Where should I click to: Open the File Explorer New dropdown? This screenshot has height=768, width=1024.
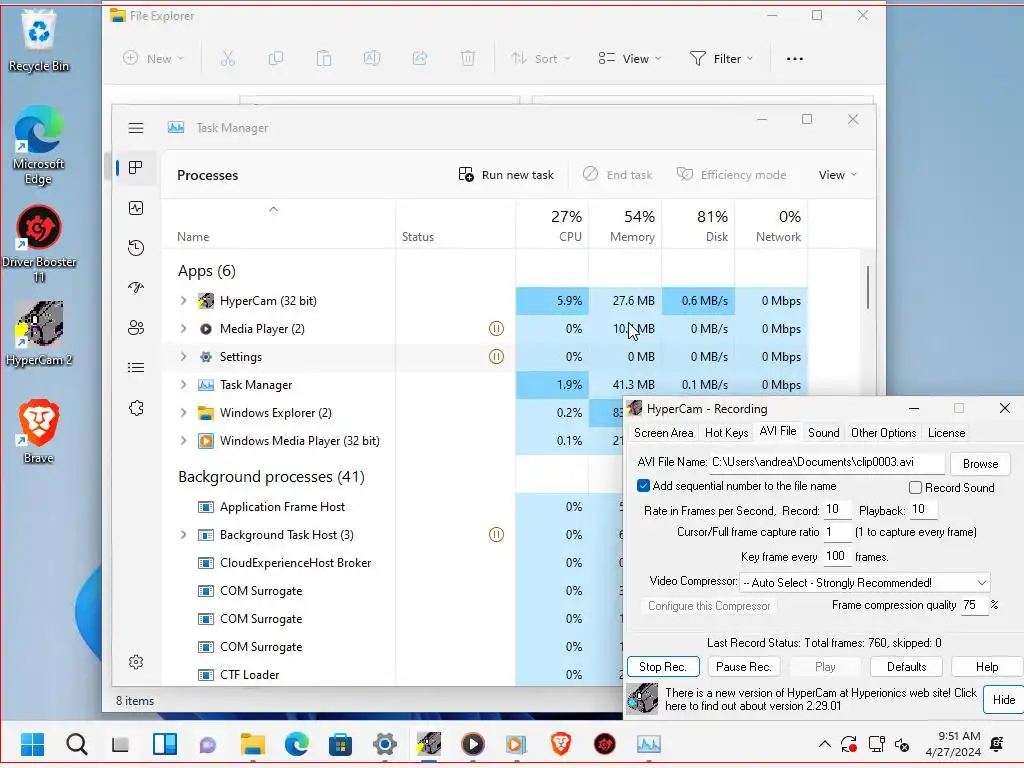(x=153, y=59)
